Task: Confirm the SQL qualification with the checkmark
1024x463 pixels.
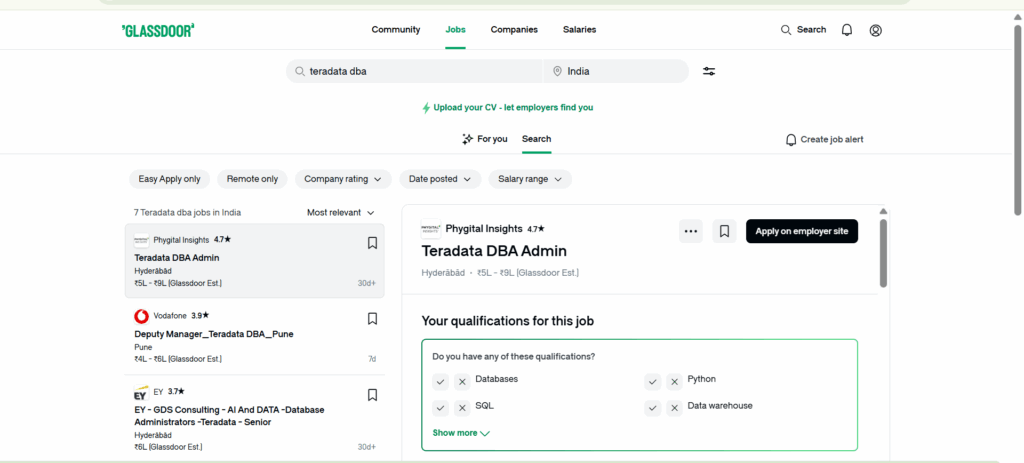Action: coord(441,408)
